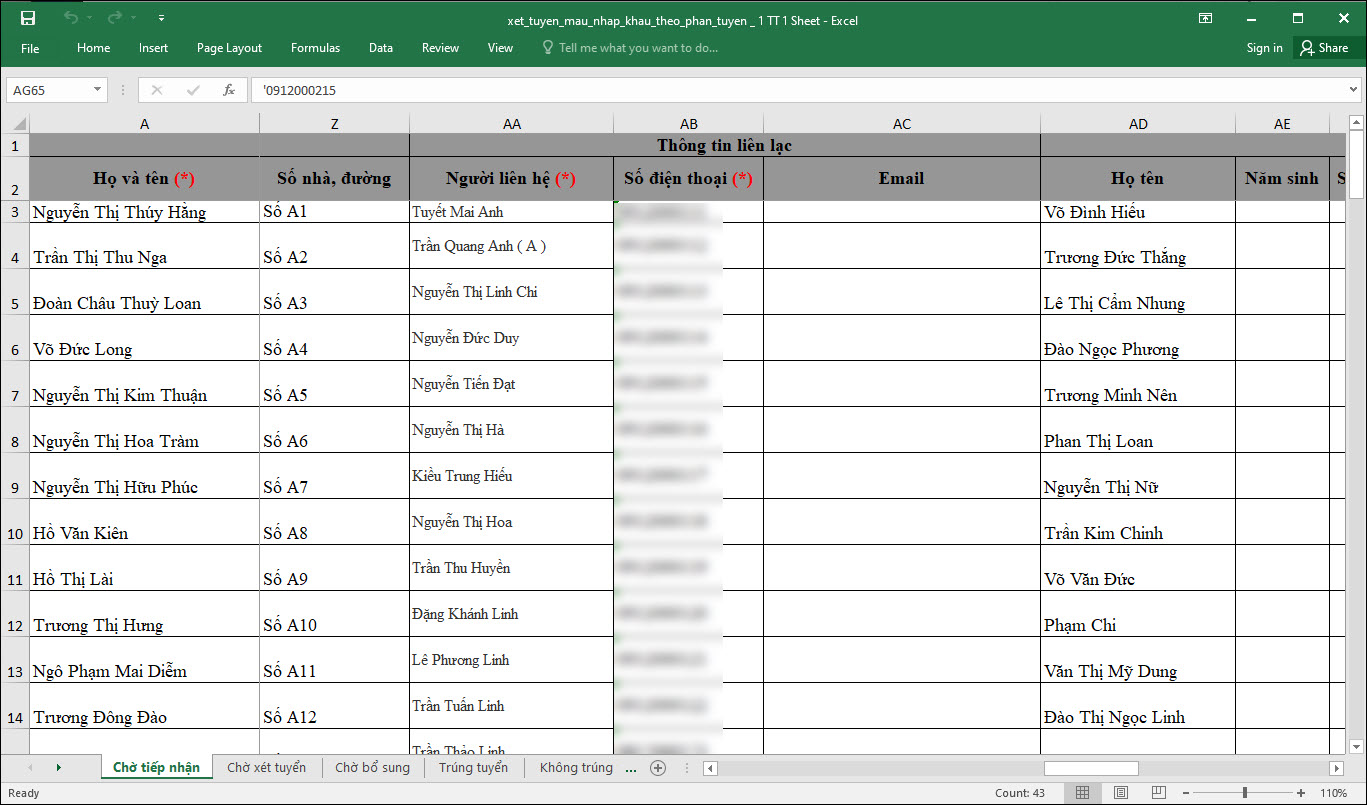The width and height of the screenshot is (1367, 805).
Task: Click the Name Box showing AG65
Action: point(49,90)
